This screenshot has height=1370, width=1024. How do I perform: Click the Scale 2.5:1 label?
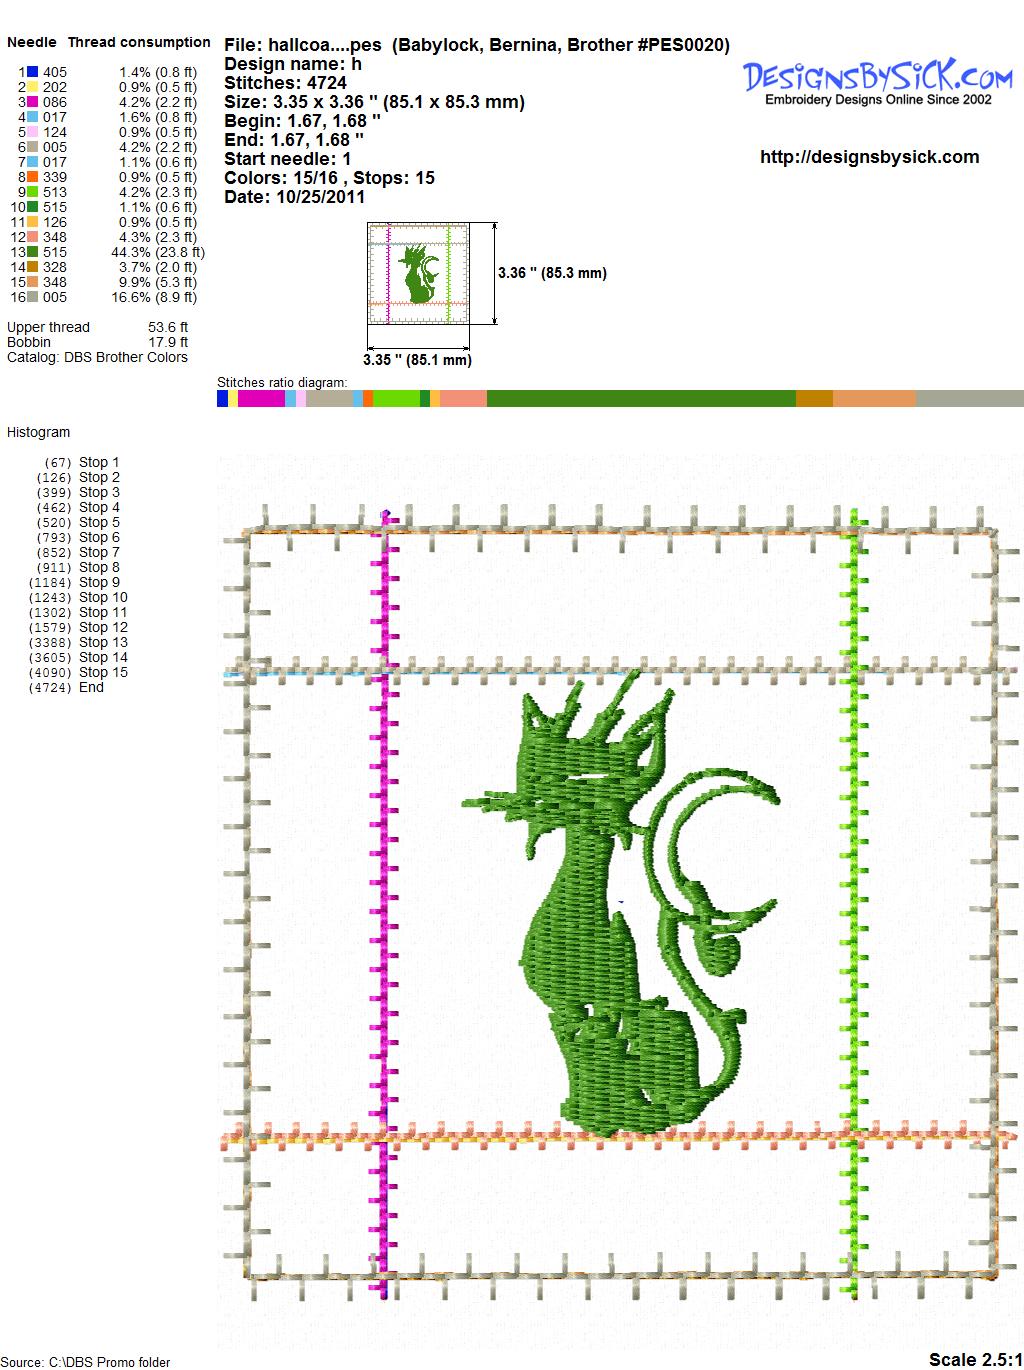(974, 1359)
